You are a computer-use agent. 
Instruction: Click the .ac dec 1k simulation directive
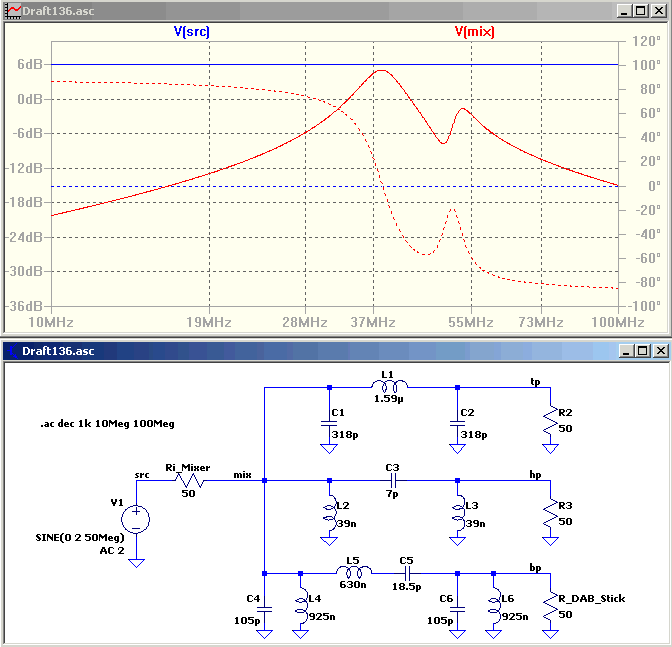pyautogui.click(x=107, y=424)
